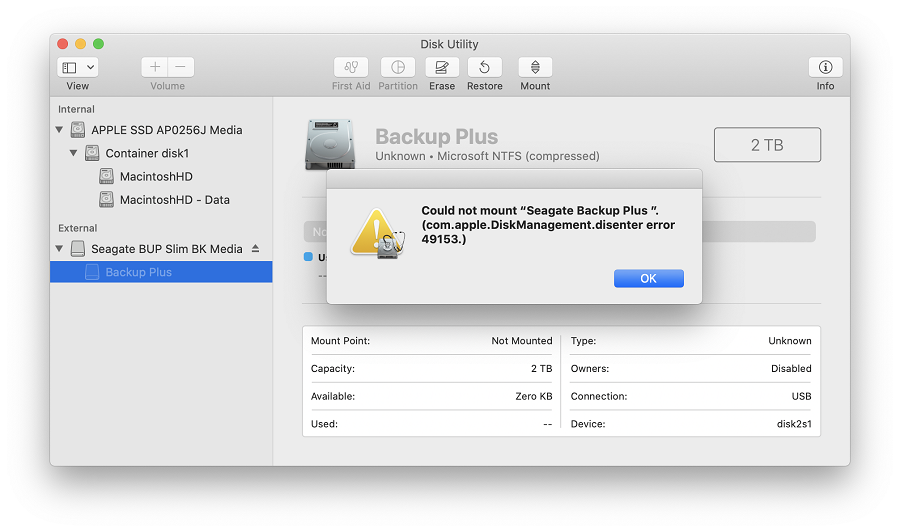Click the Partition toolbar icon
Screen dimensions: 900x532
(x=398, y=67)
